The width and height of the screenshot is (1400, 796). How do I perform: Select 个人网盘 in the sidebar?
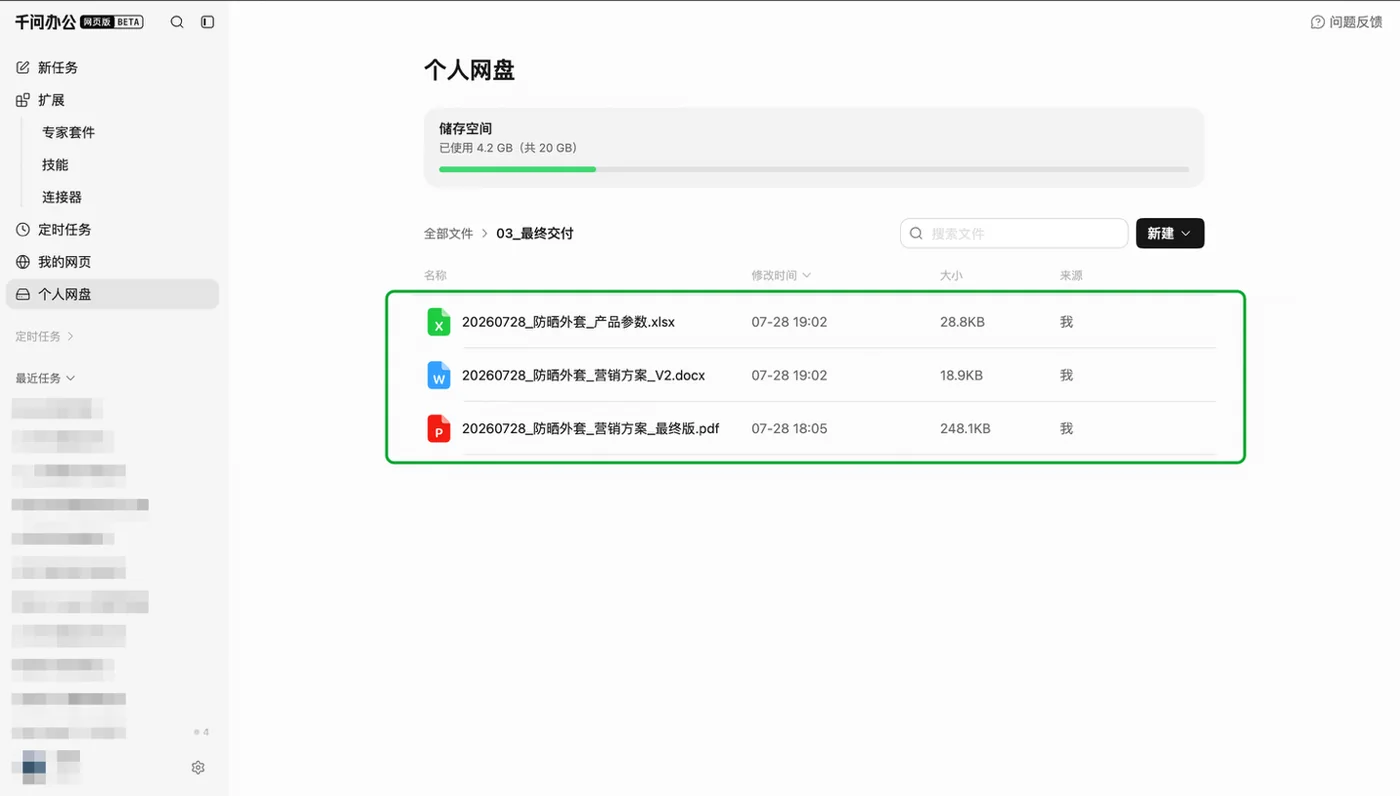112,294
